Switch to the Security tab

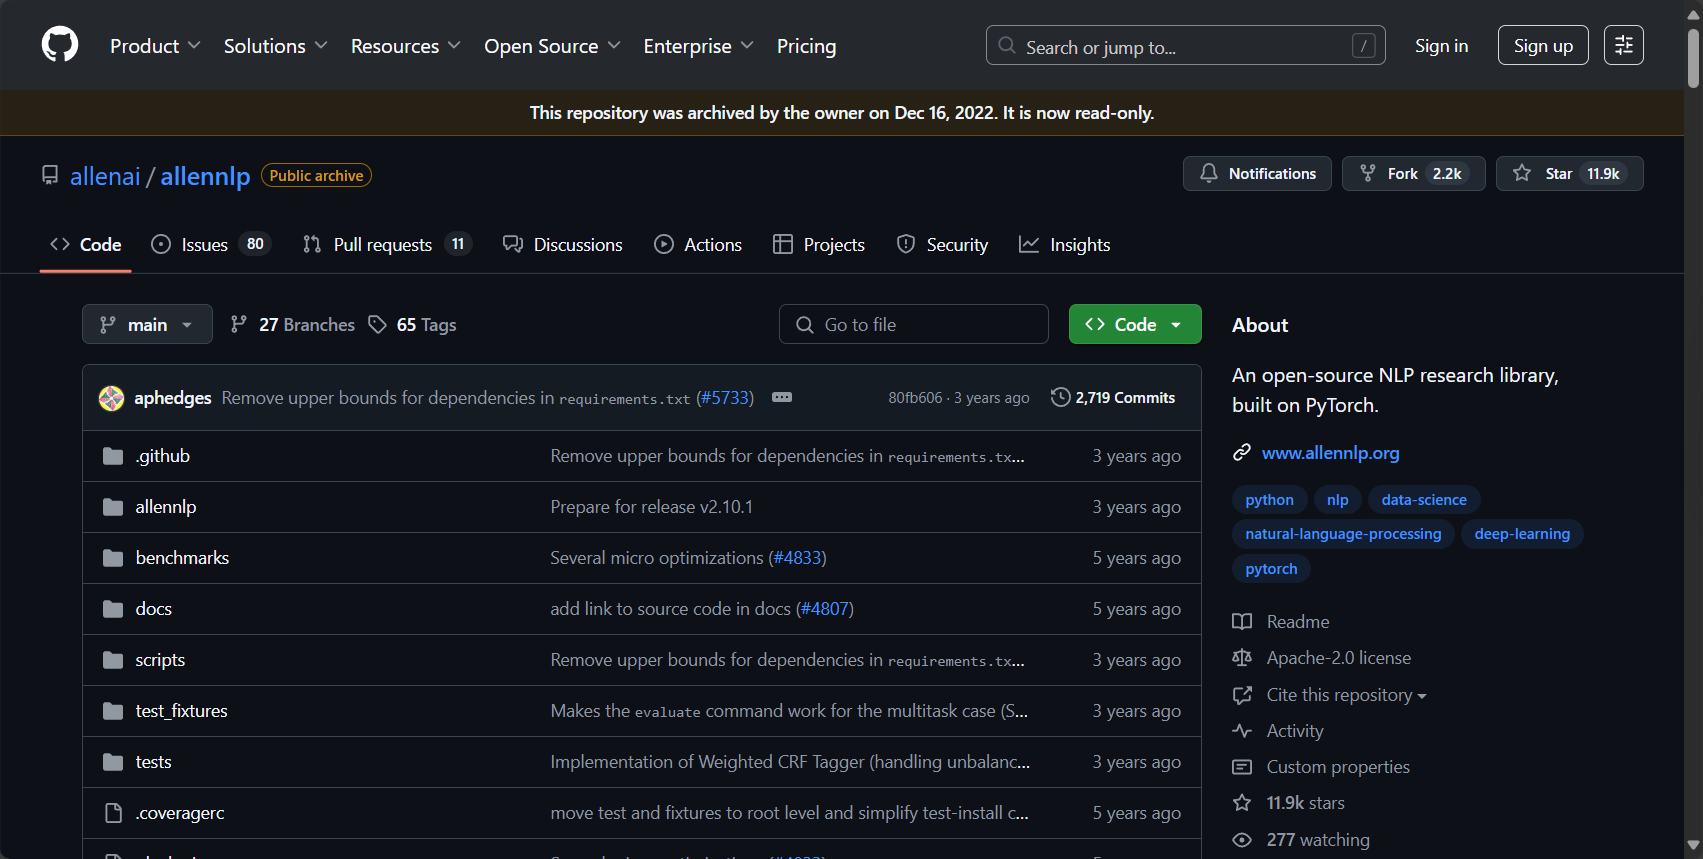pyautogui.click(x=942, y=245)
